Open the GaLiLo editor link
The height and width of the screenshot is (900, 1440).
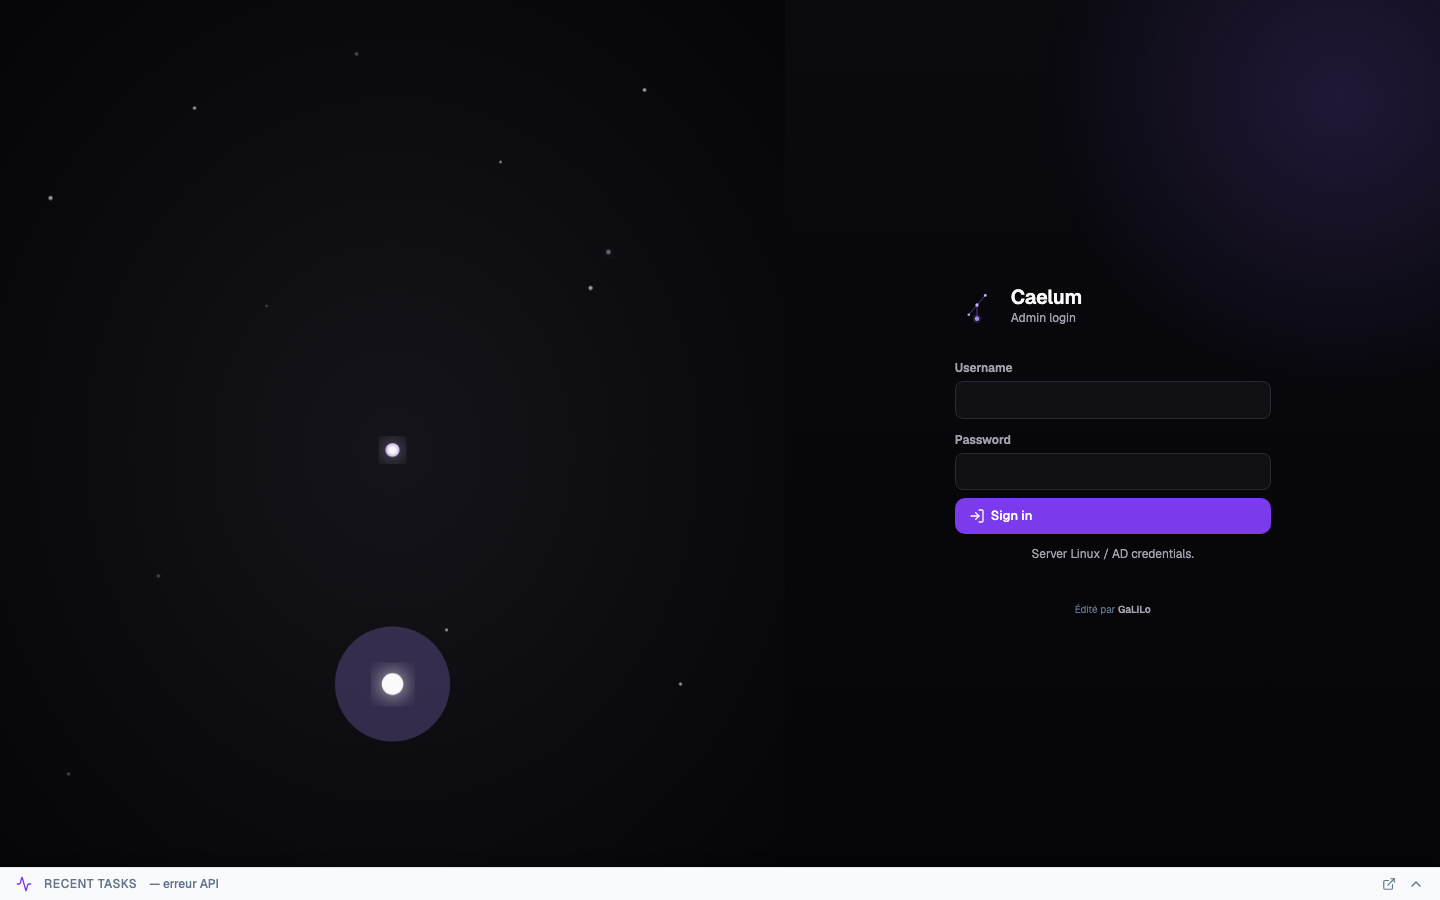pos(1134,609)
